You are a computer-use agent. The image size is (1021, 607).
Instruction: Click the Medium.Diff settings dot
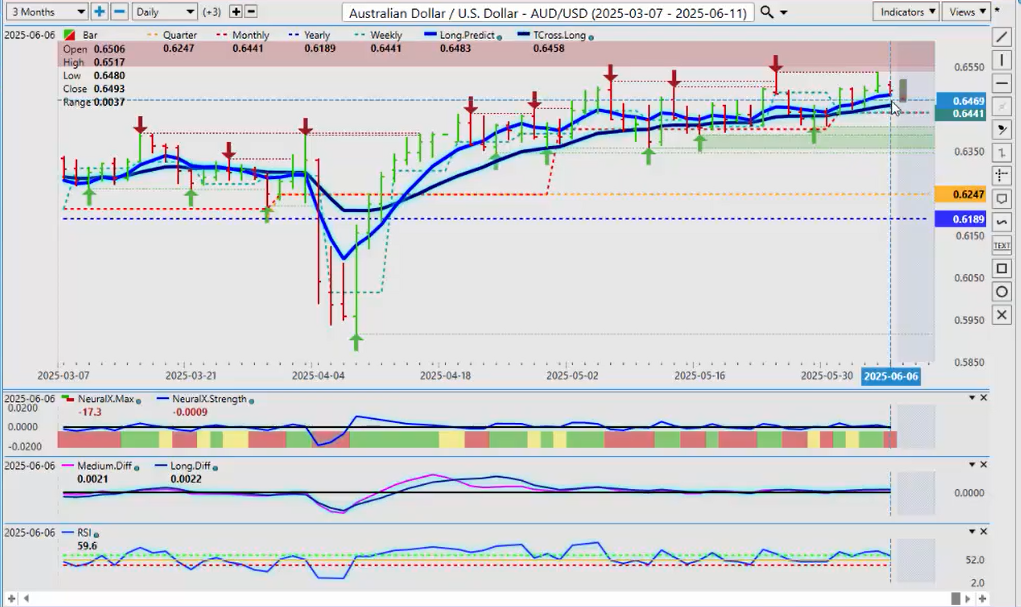pyautogui.click(x=136, y=468)
